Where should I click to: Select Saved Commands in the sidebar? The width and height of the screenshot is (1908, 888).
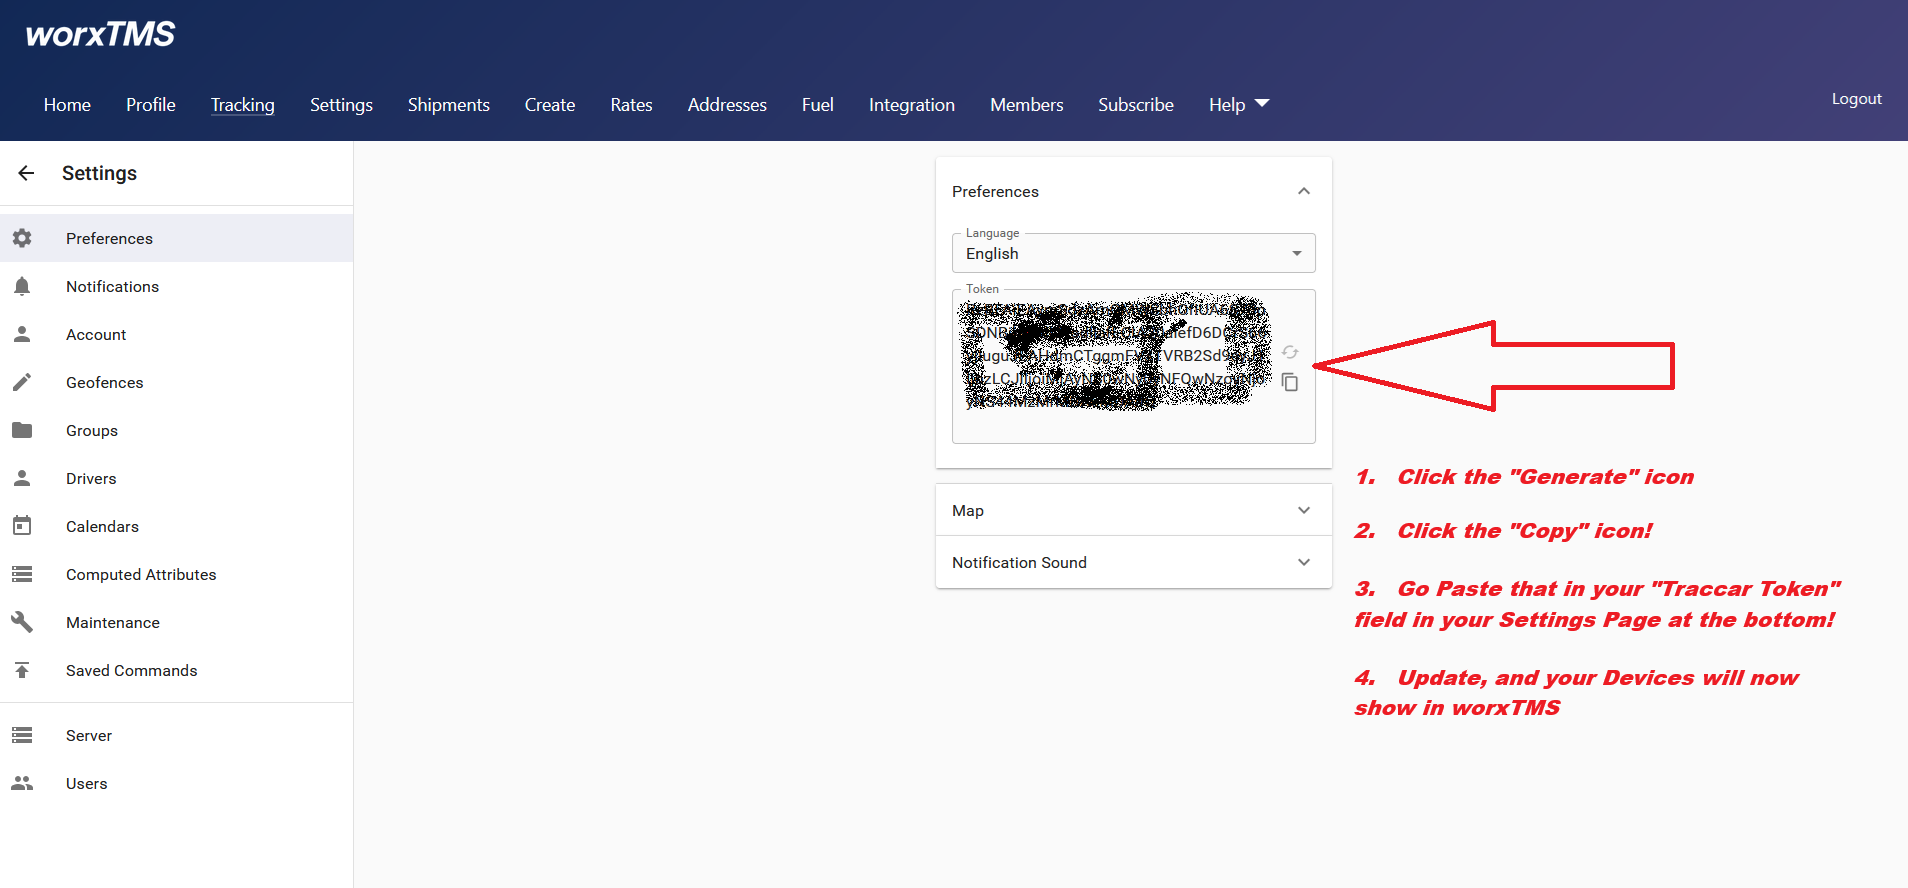(x=176, y=670)
